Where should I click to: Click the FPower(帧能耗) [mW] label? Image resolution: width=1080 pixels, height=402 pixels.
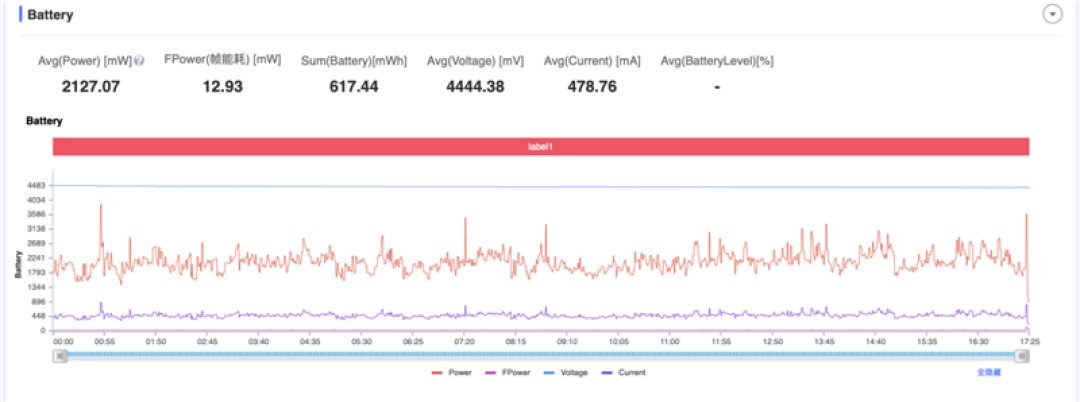[222, 60]
